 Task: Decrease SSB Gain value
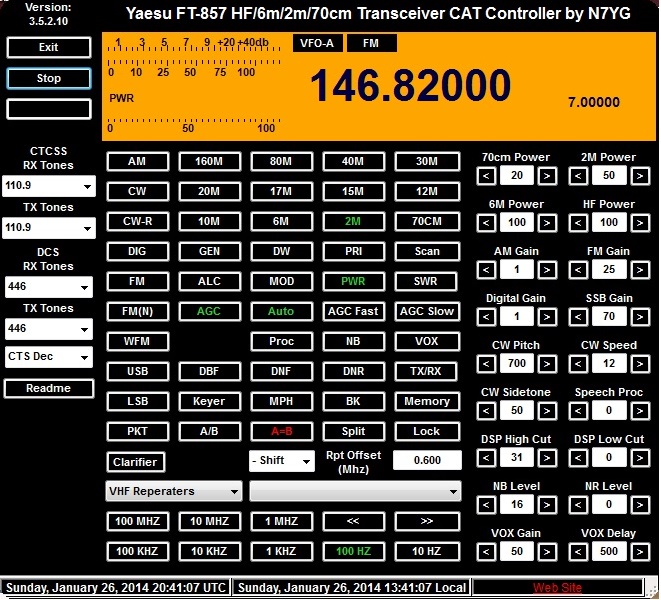[578, 317]
